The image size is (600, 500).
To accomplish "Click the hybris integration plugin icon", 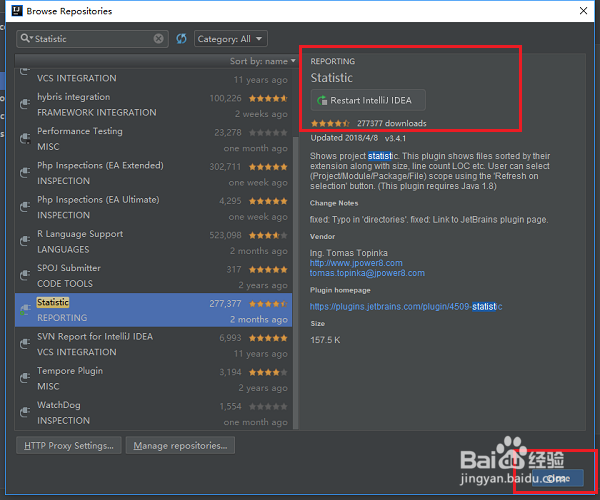I will 25,103.
